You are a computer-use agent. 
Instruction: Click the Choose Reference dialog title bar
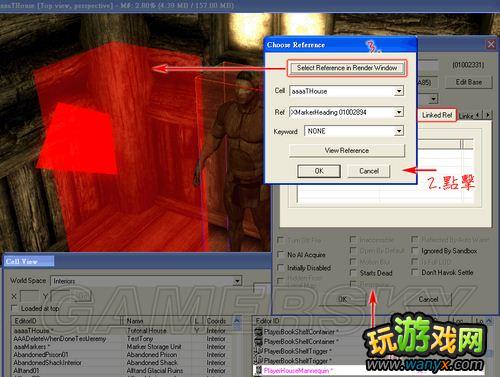click(341, 45)
